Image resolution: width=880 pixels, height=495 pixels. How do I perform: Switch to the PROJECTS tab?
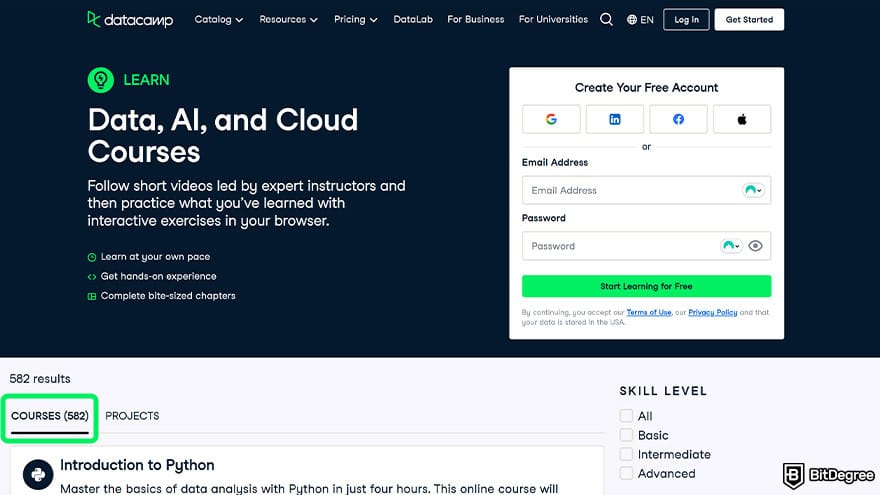pyautogui.click(x=132, y=416)
